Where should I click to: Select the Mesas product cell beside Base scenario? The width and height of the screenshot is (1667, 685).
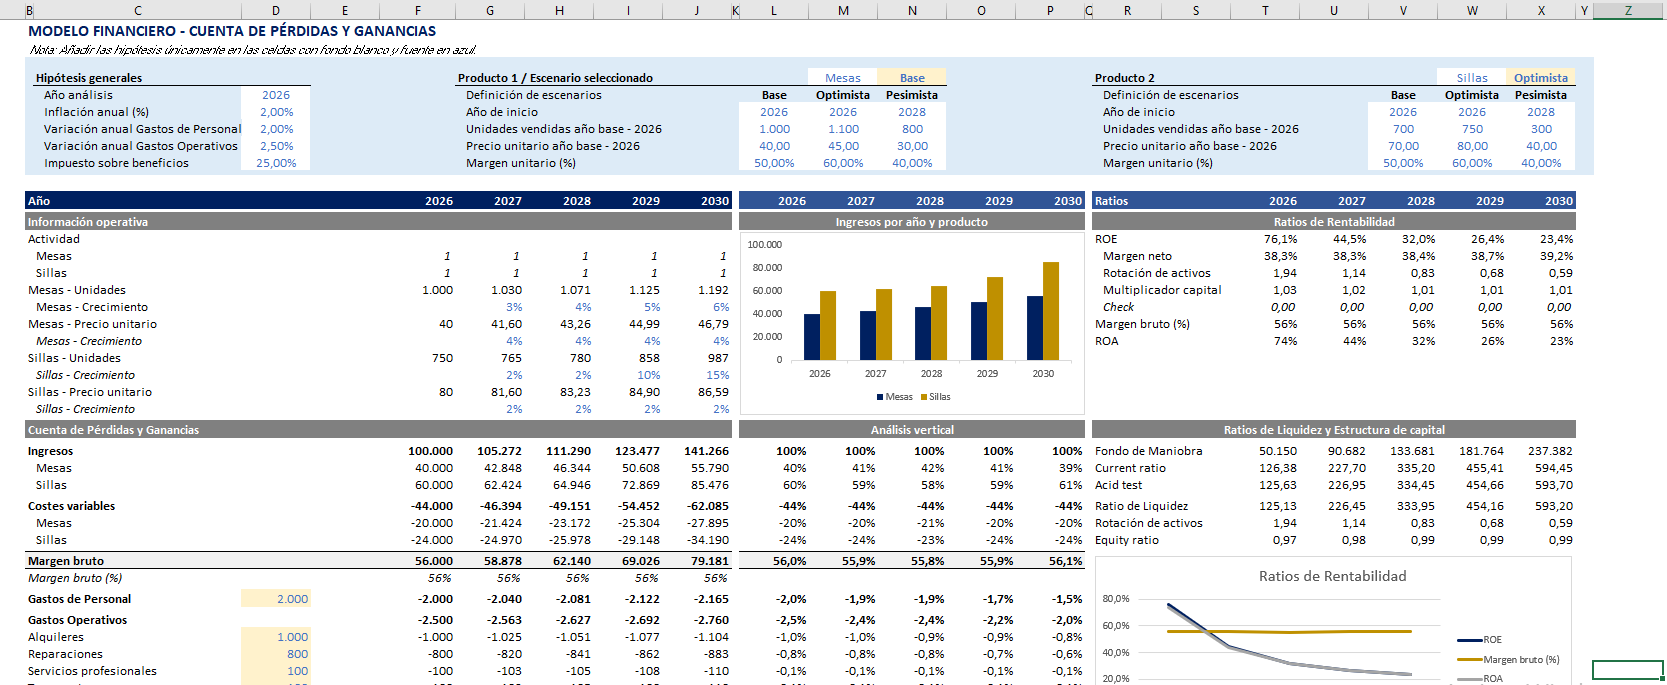842,78
